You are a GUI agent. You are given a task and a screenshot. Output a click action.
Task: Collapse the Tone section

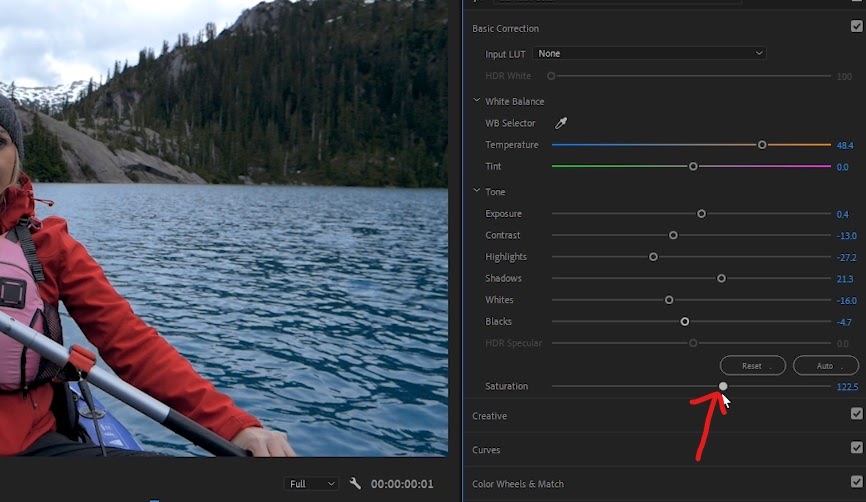[477, 191]
